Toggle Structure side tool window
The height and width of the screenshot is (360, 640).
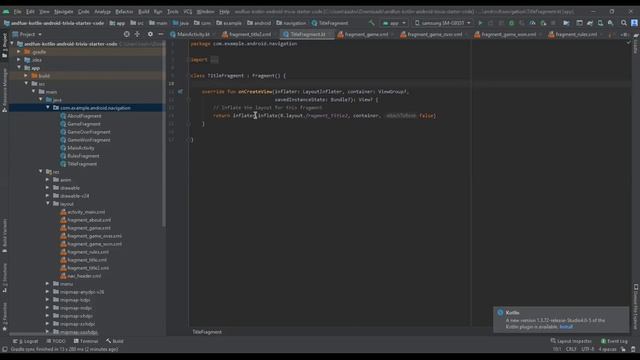pyautogui.click(x=4, y=278)
